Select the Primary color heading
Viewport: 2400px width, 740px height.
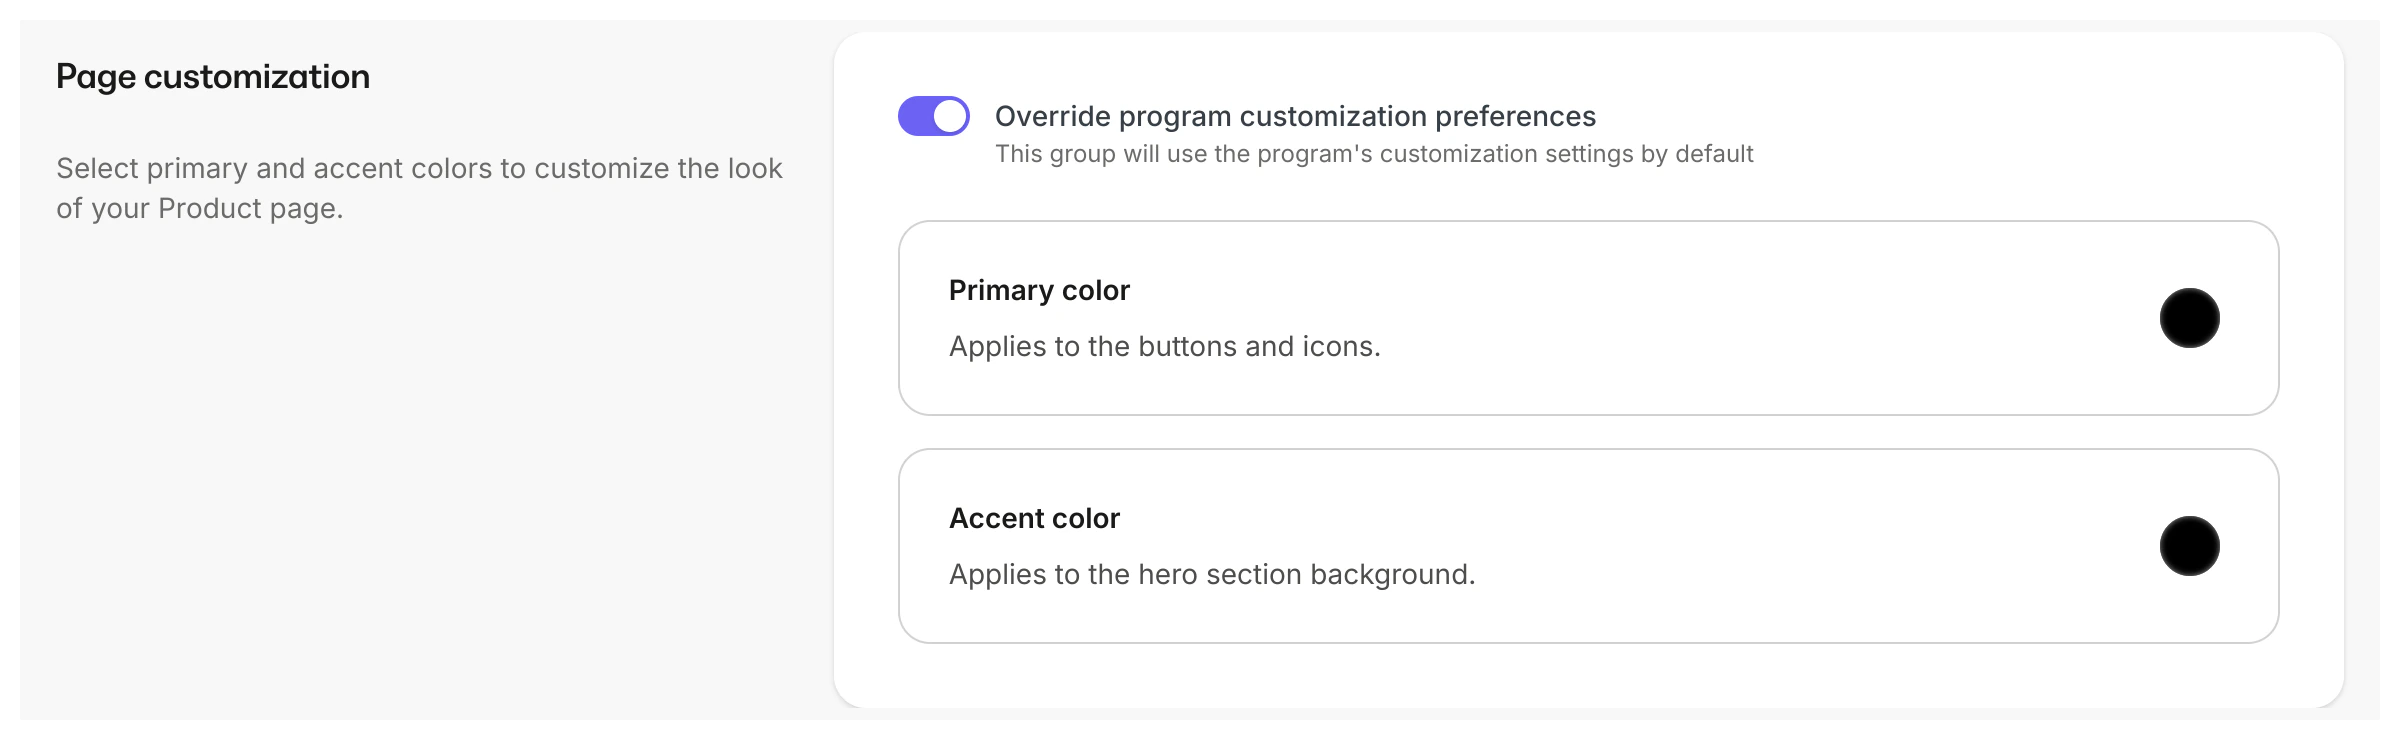(1040, 290)
